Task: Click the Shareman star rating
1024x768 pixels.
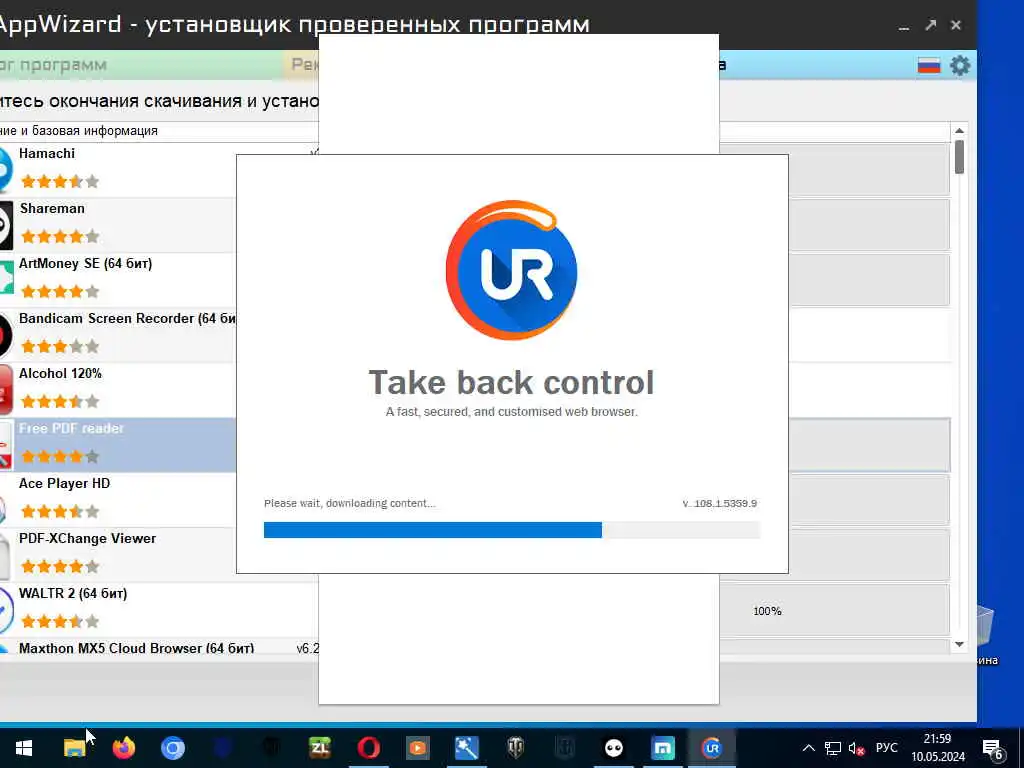Action: point(60,236)
